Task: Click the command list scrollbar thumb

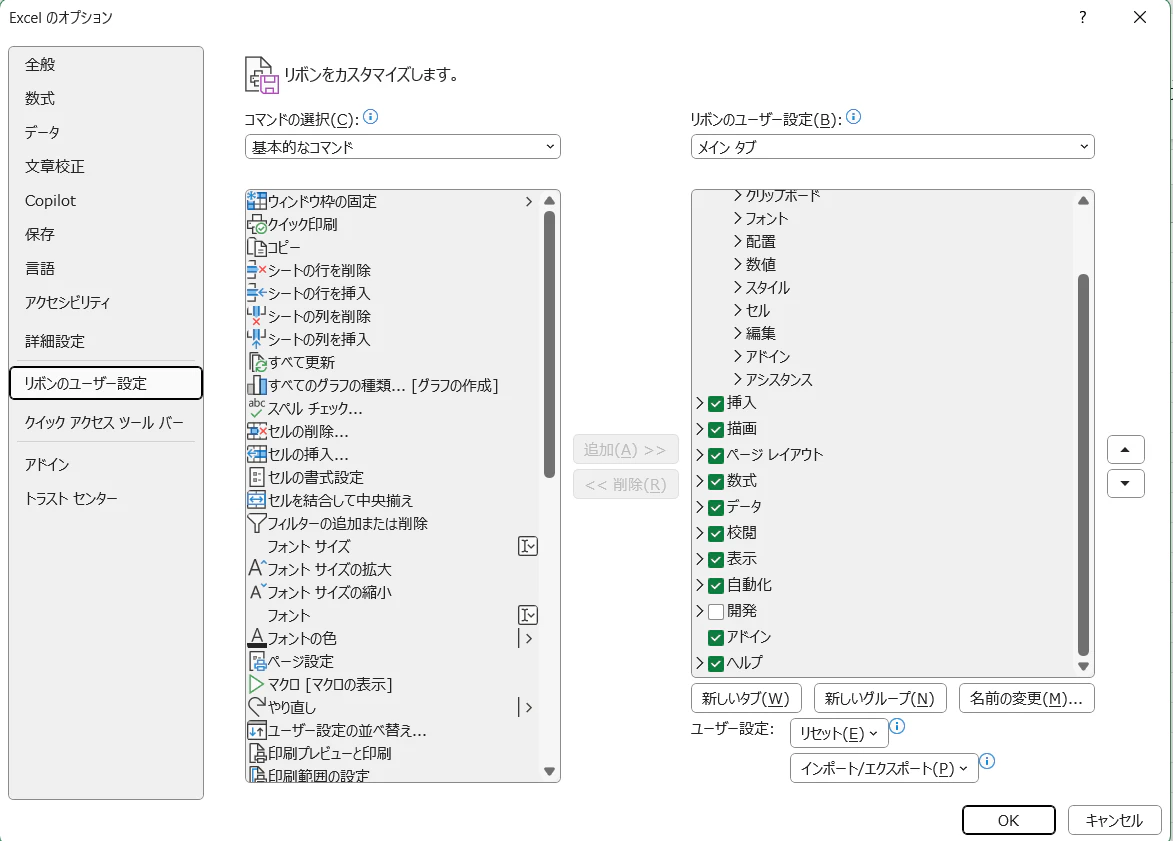Action: (x=549, y=344)
